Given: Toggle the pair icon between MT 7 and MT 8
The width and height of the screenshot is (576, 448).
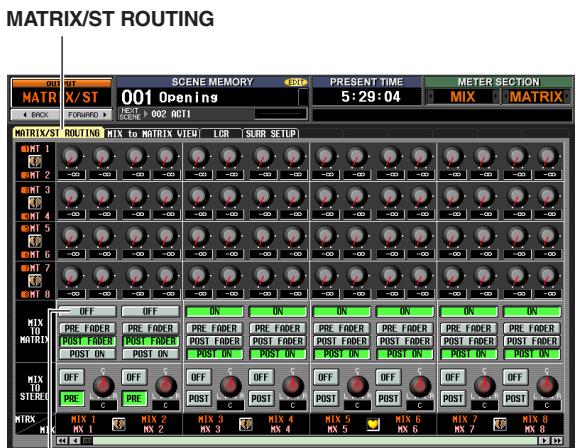Looking at the screenshot, I should pos(35,281).
